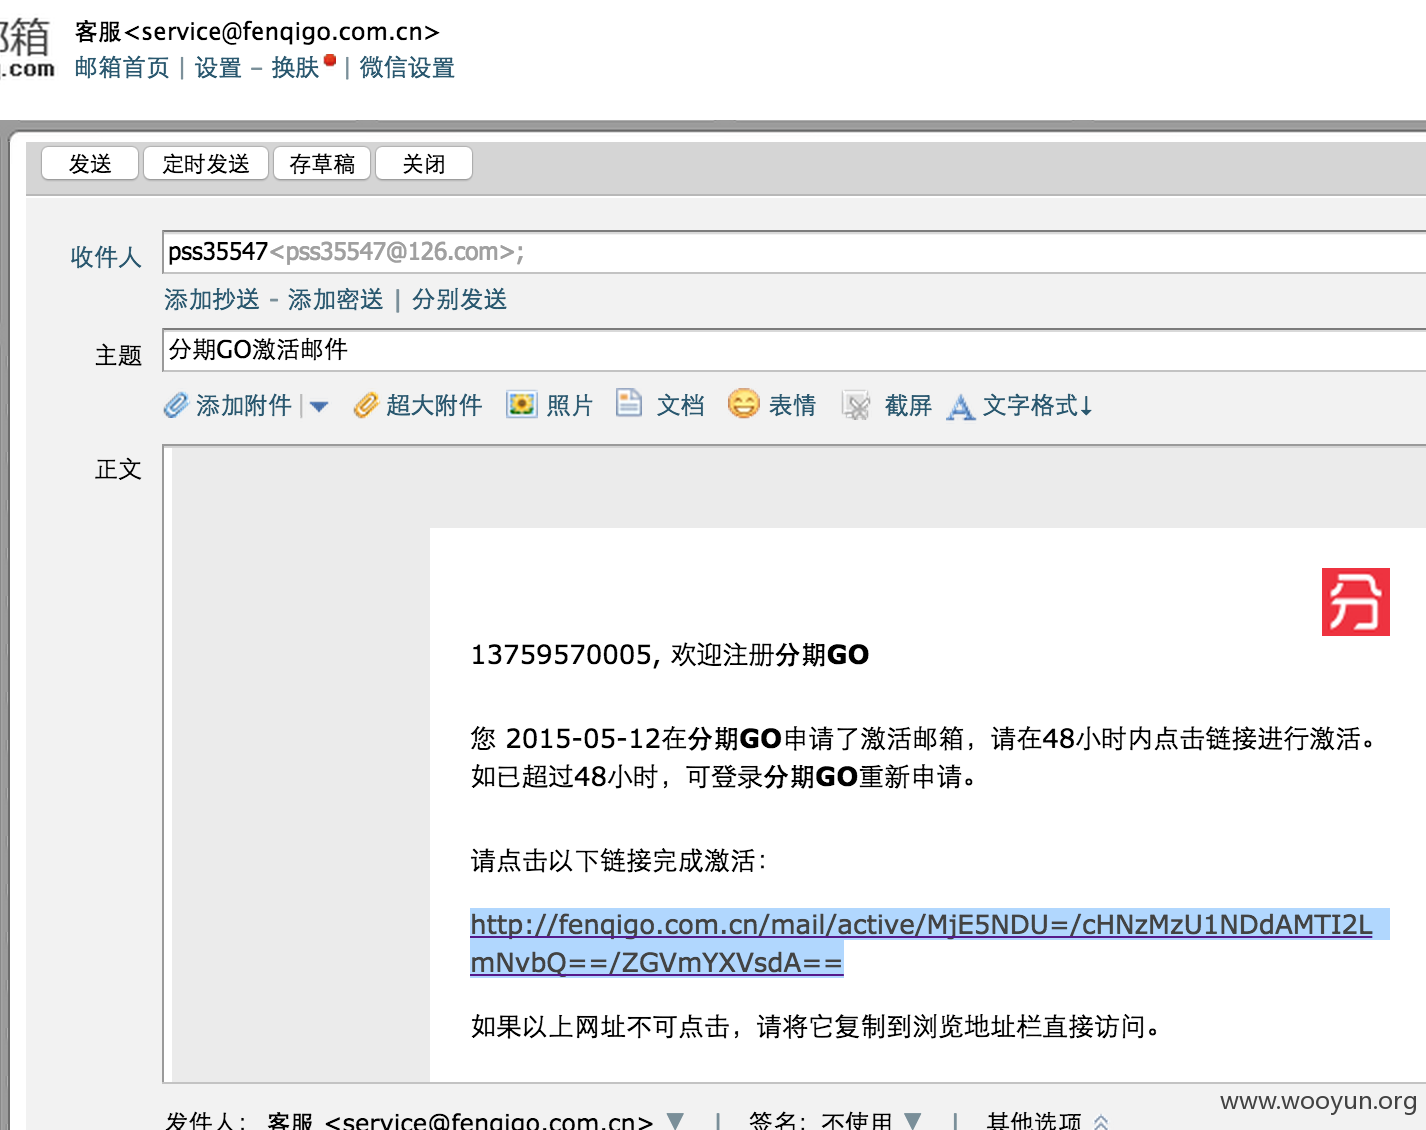1426x1130 pixels.
Task: Click the 文档 document insert icon
Action: pos(629,403)
